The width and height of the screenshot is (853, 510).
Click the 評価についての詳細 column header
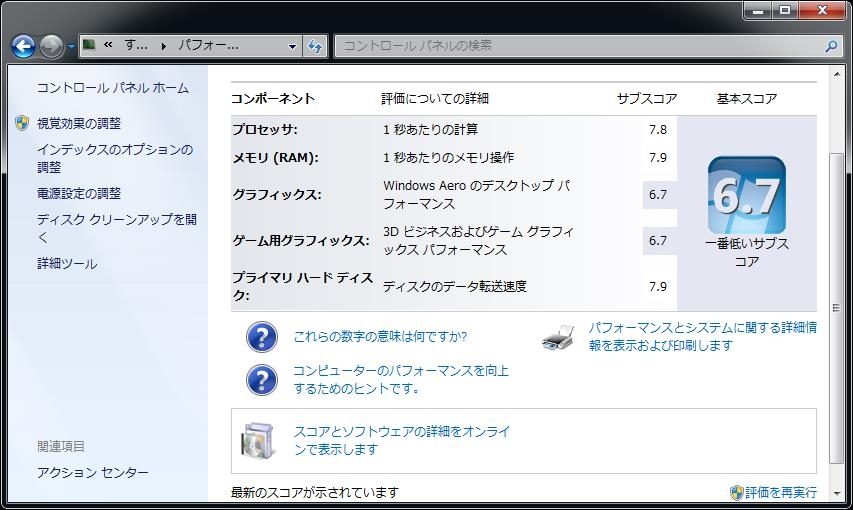coord(435,99)
